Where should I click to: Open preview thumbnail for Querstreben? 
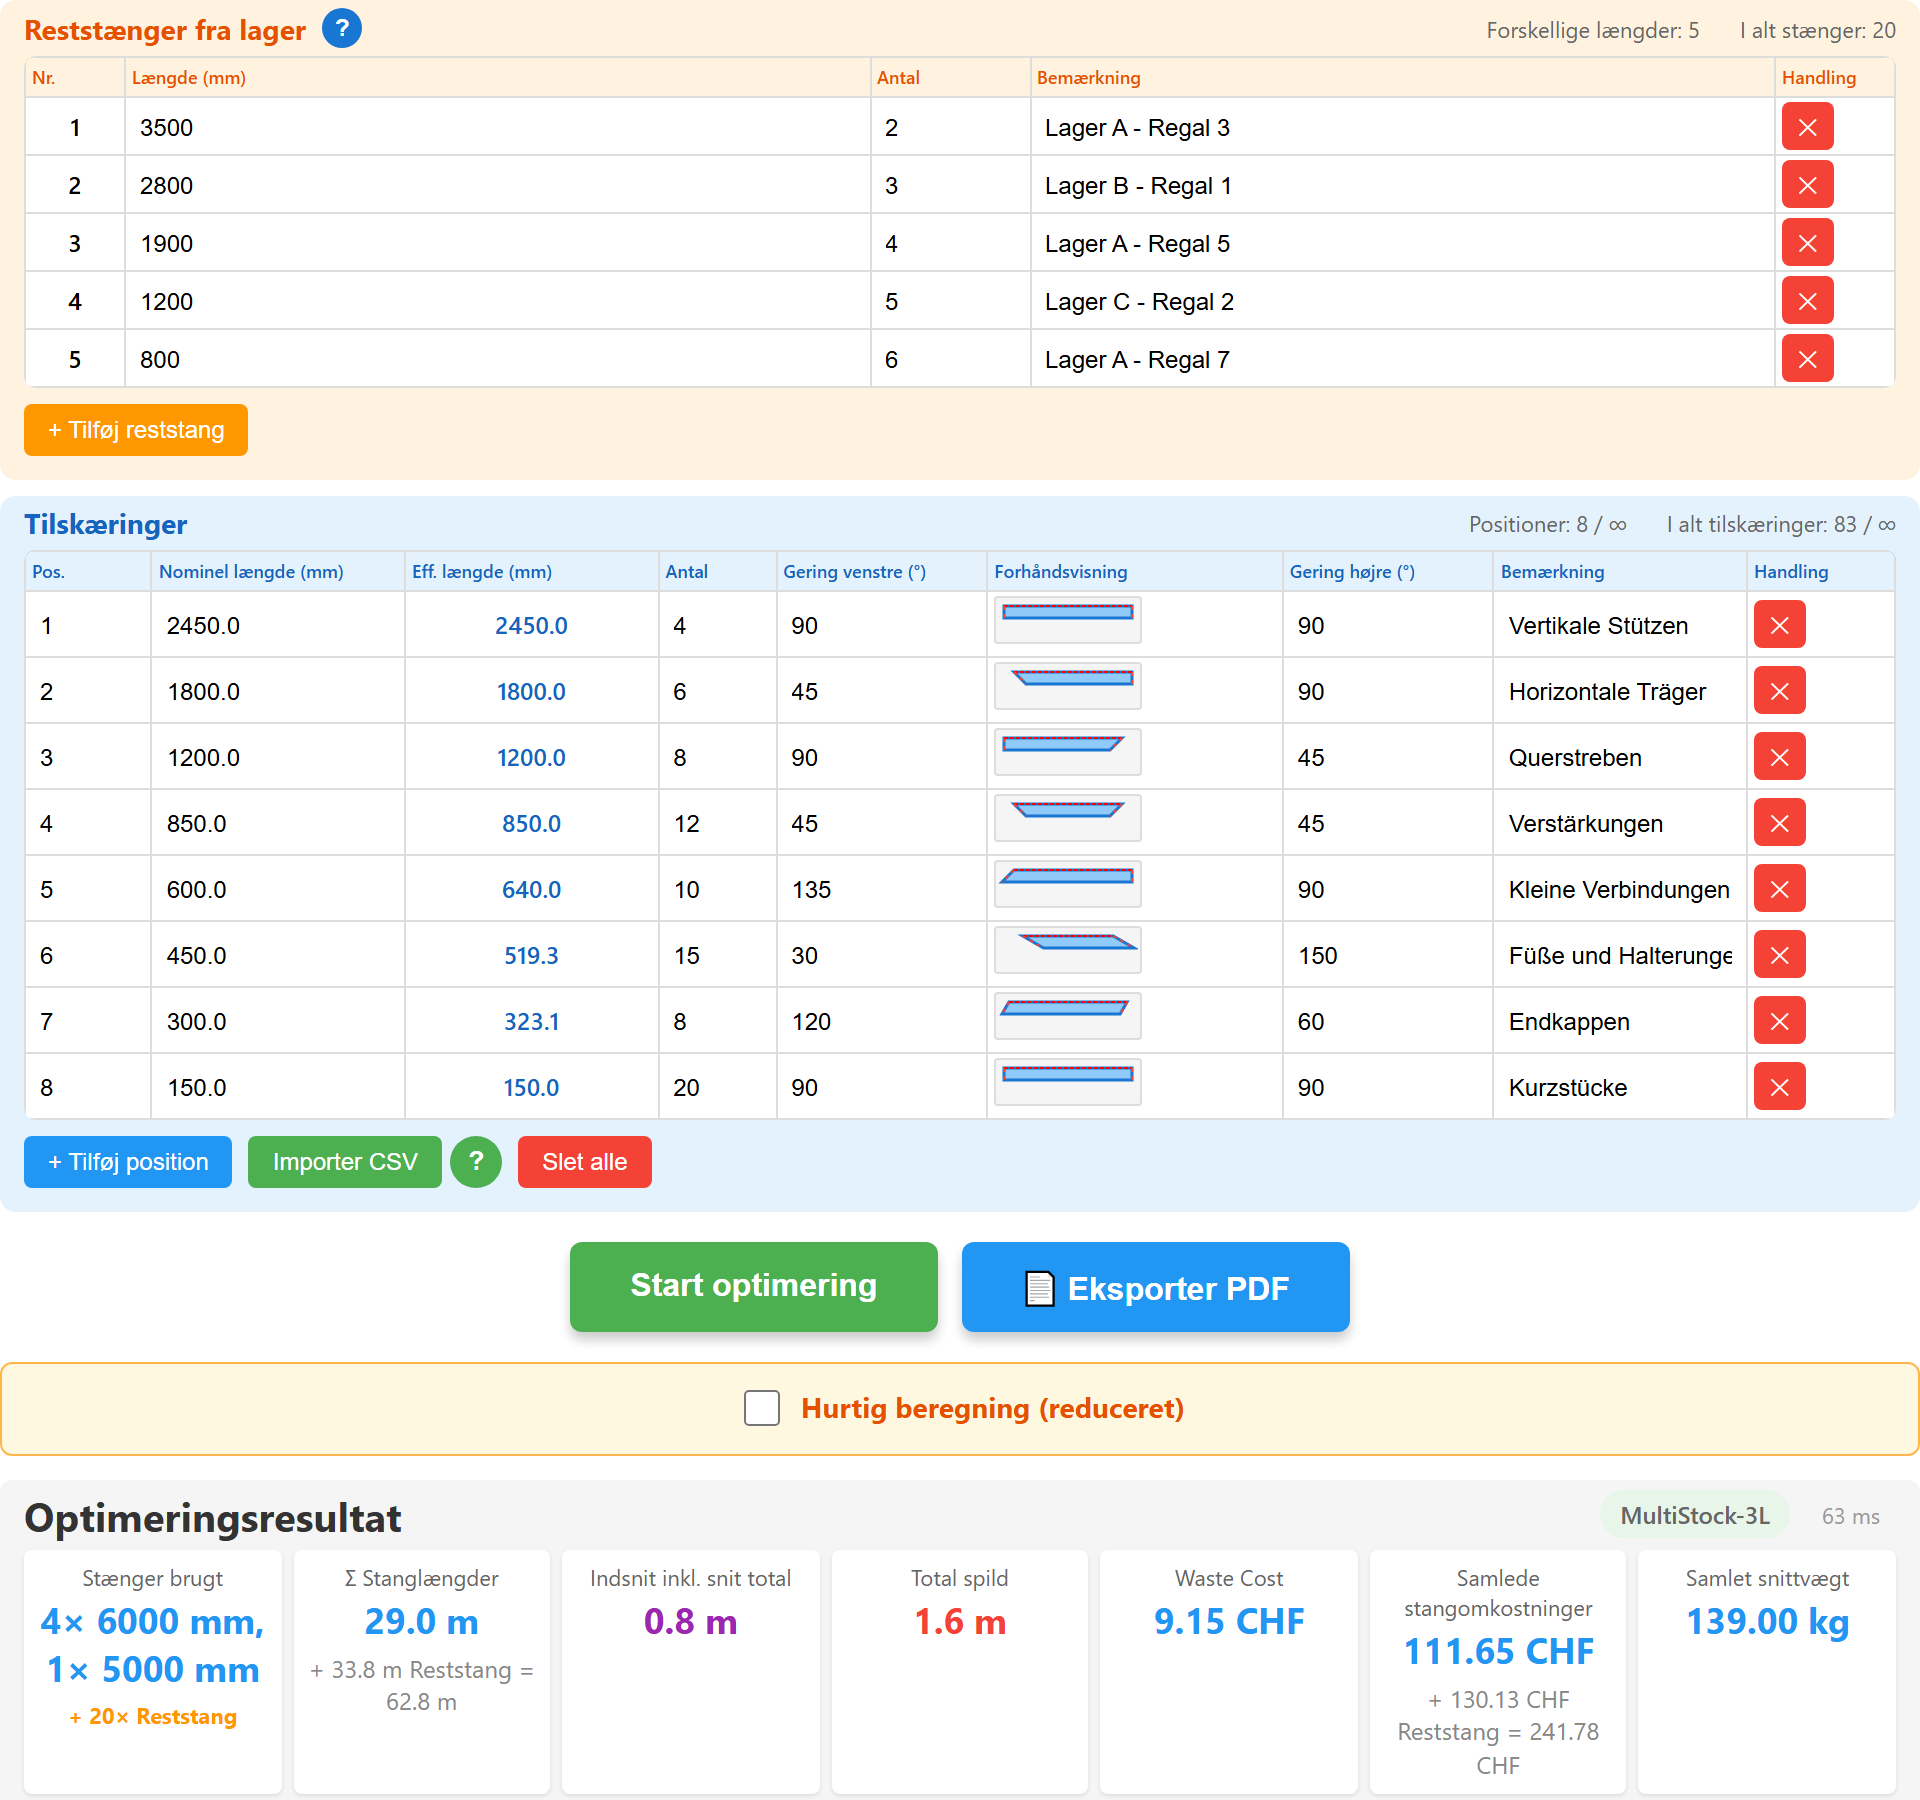tap(1068, 752)
